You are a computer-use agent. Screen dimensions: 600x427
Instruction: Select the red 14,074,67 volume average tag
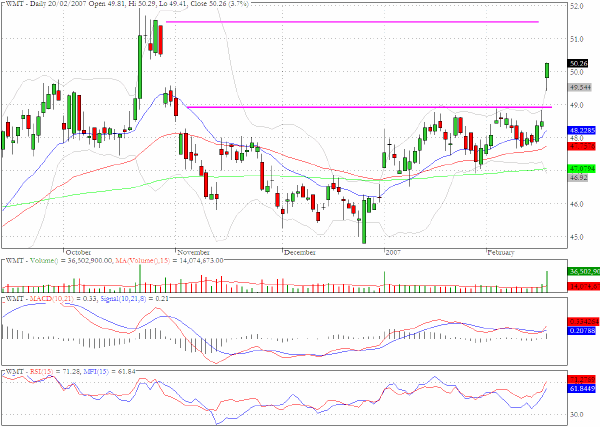coord(584,286)
